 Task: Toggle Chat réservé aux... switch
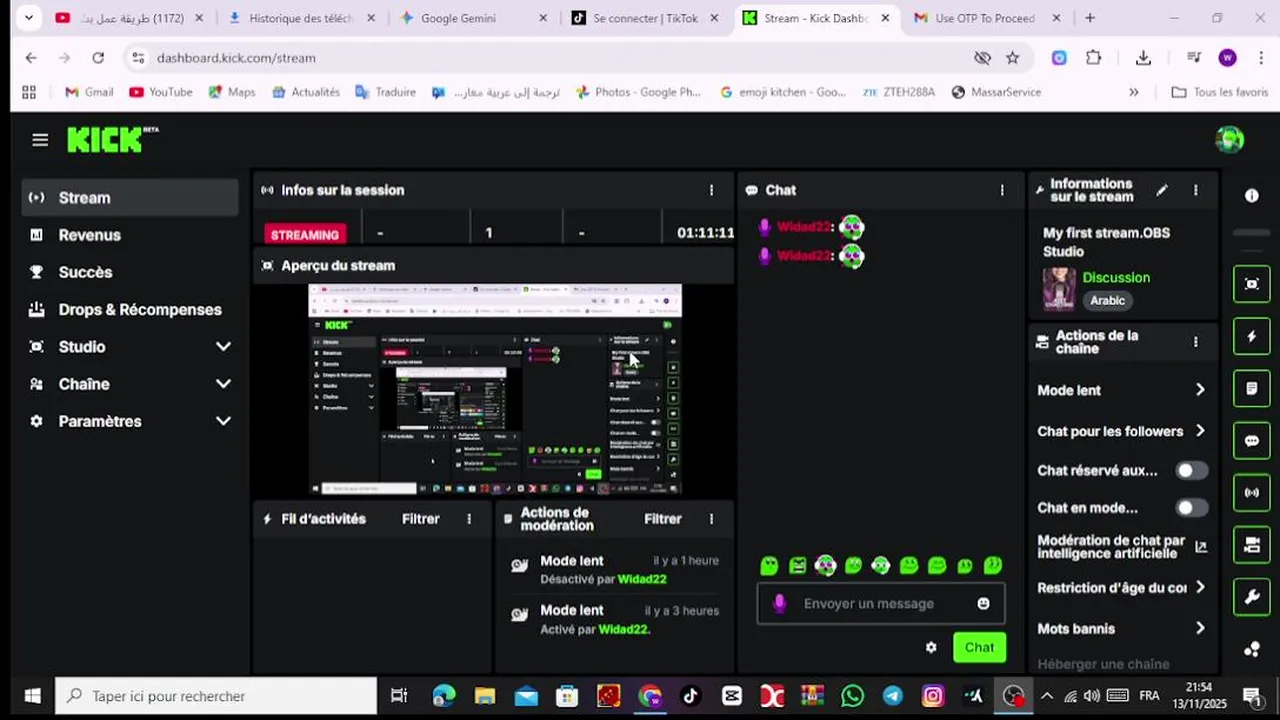pos(1191,470)
